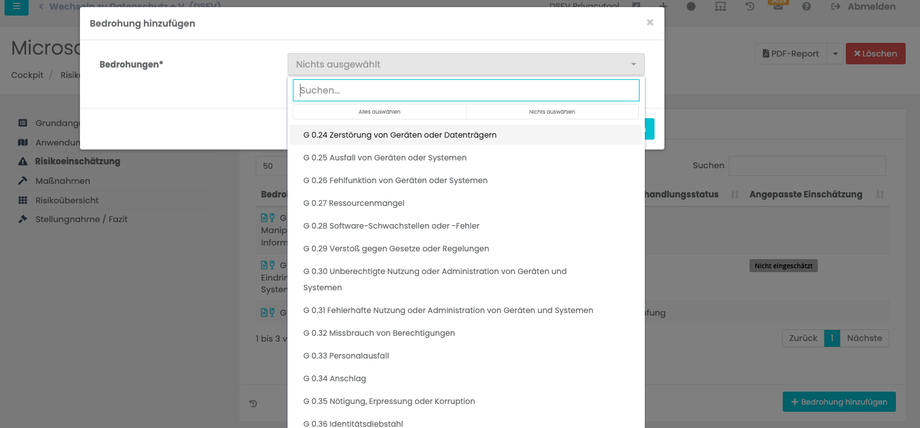Select G 0.30 Unberechtigte Nutzung oder Administration
Image resolution: width=920 pixels, height=428 pixels.
[x=466, y=279]
